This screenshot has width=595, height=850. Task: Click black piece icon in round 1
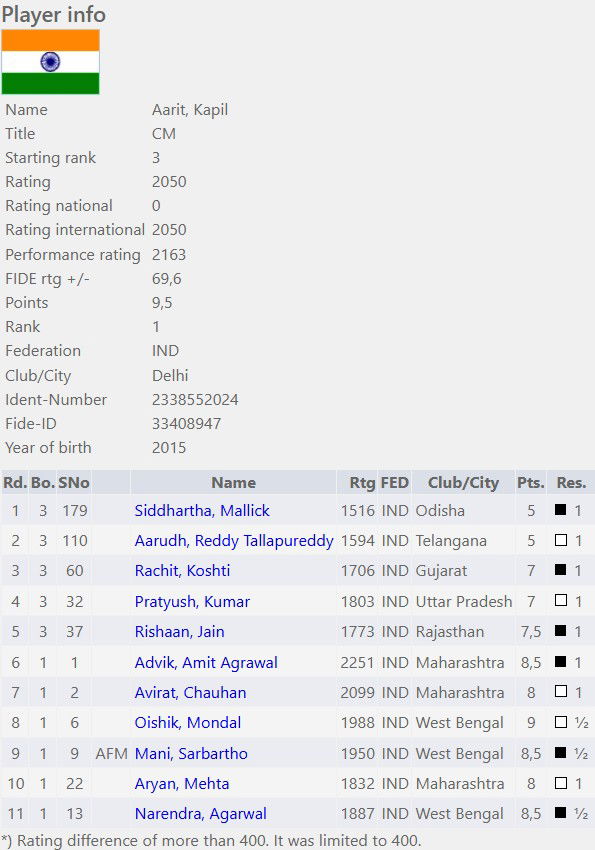[561, 510]
